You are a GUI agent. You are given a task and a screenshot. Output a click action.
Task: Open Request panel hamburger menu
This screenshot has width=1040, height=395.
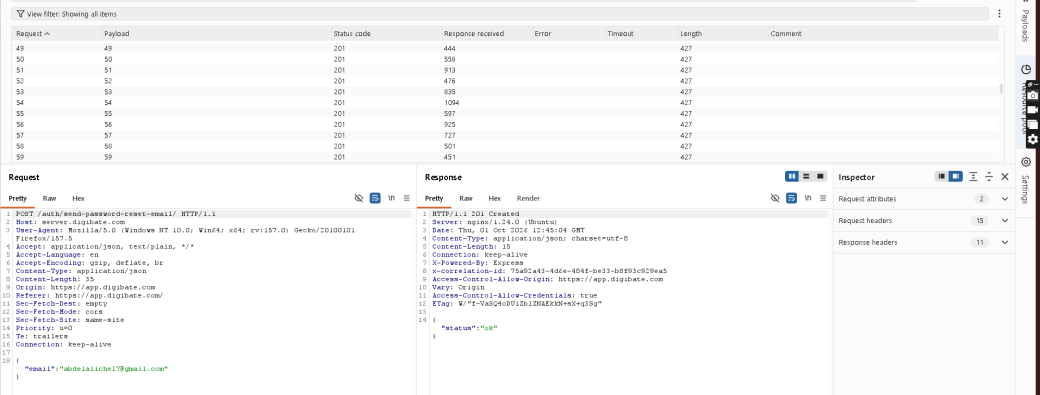(x=407, y=198)
